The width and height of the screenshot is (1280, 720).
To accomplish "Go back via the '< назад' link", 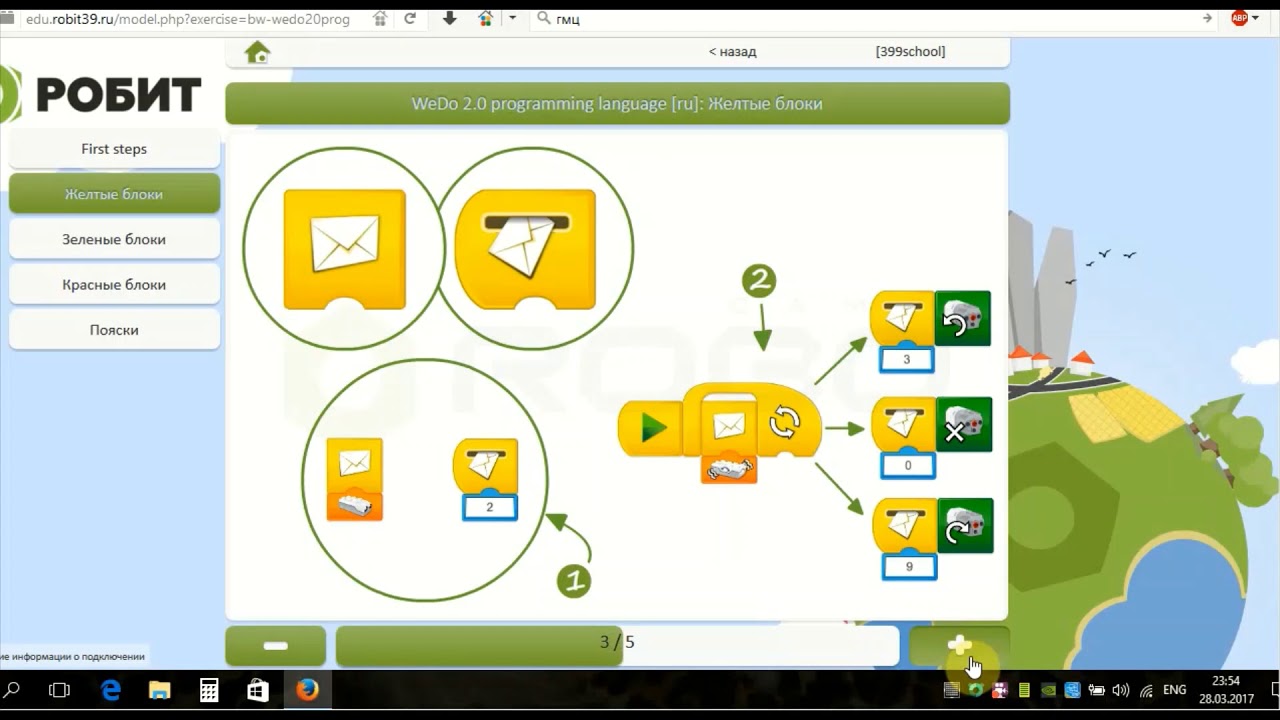I will point(733,52).
